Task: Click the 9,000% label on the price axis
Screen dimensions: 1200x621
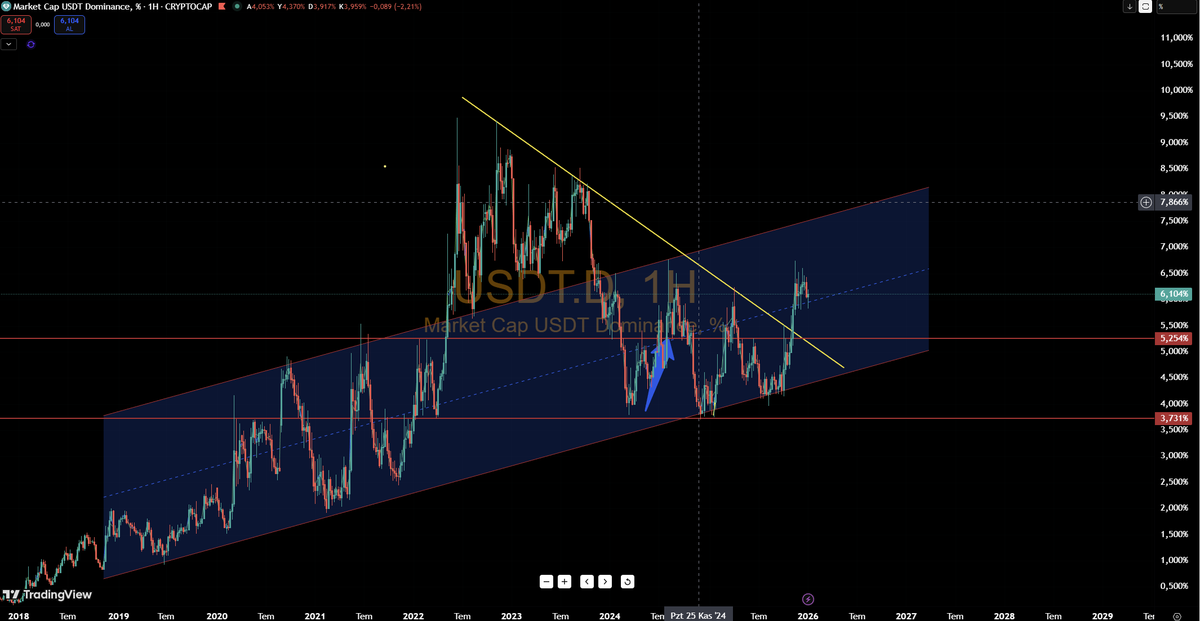Action: pyautogui.click(x=1174, y=142)
